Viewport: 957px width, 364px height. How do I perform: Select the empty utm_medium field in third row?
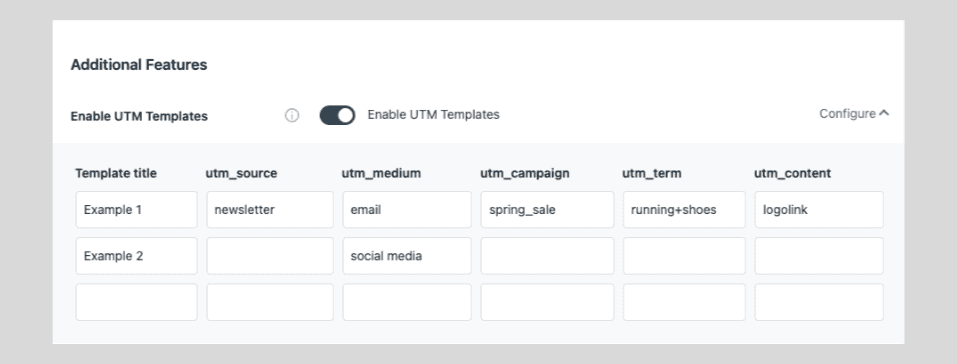point(407,302)
